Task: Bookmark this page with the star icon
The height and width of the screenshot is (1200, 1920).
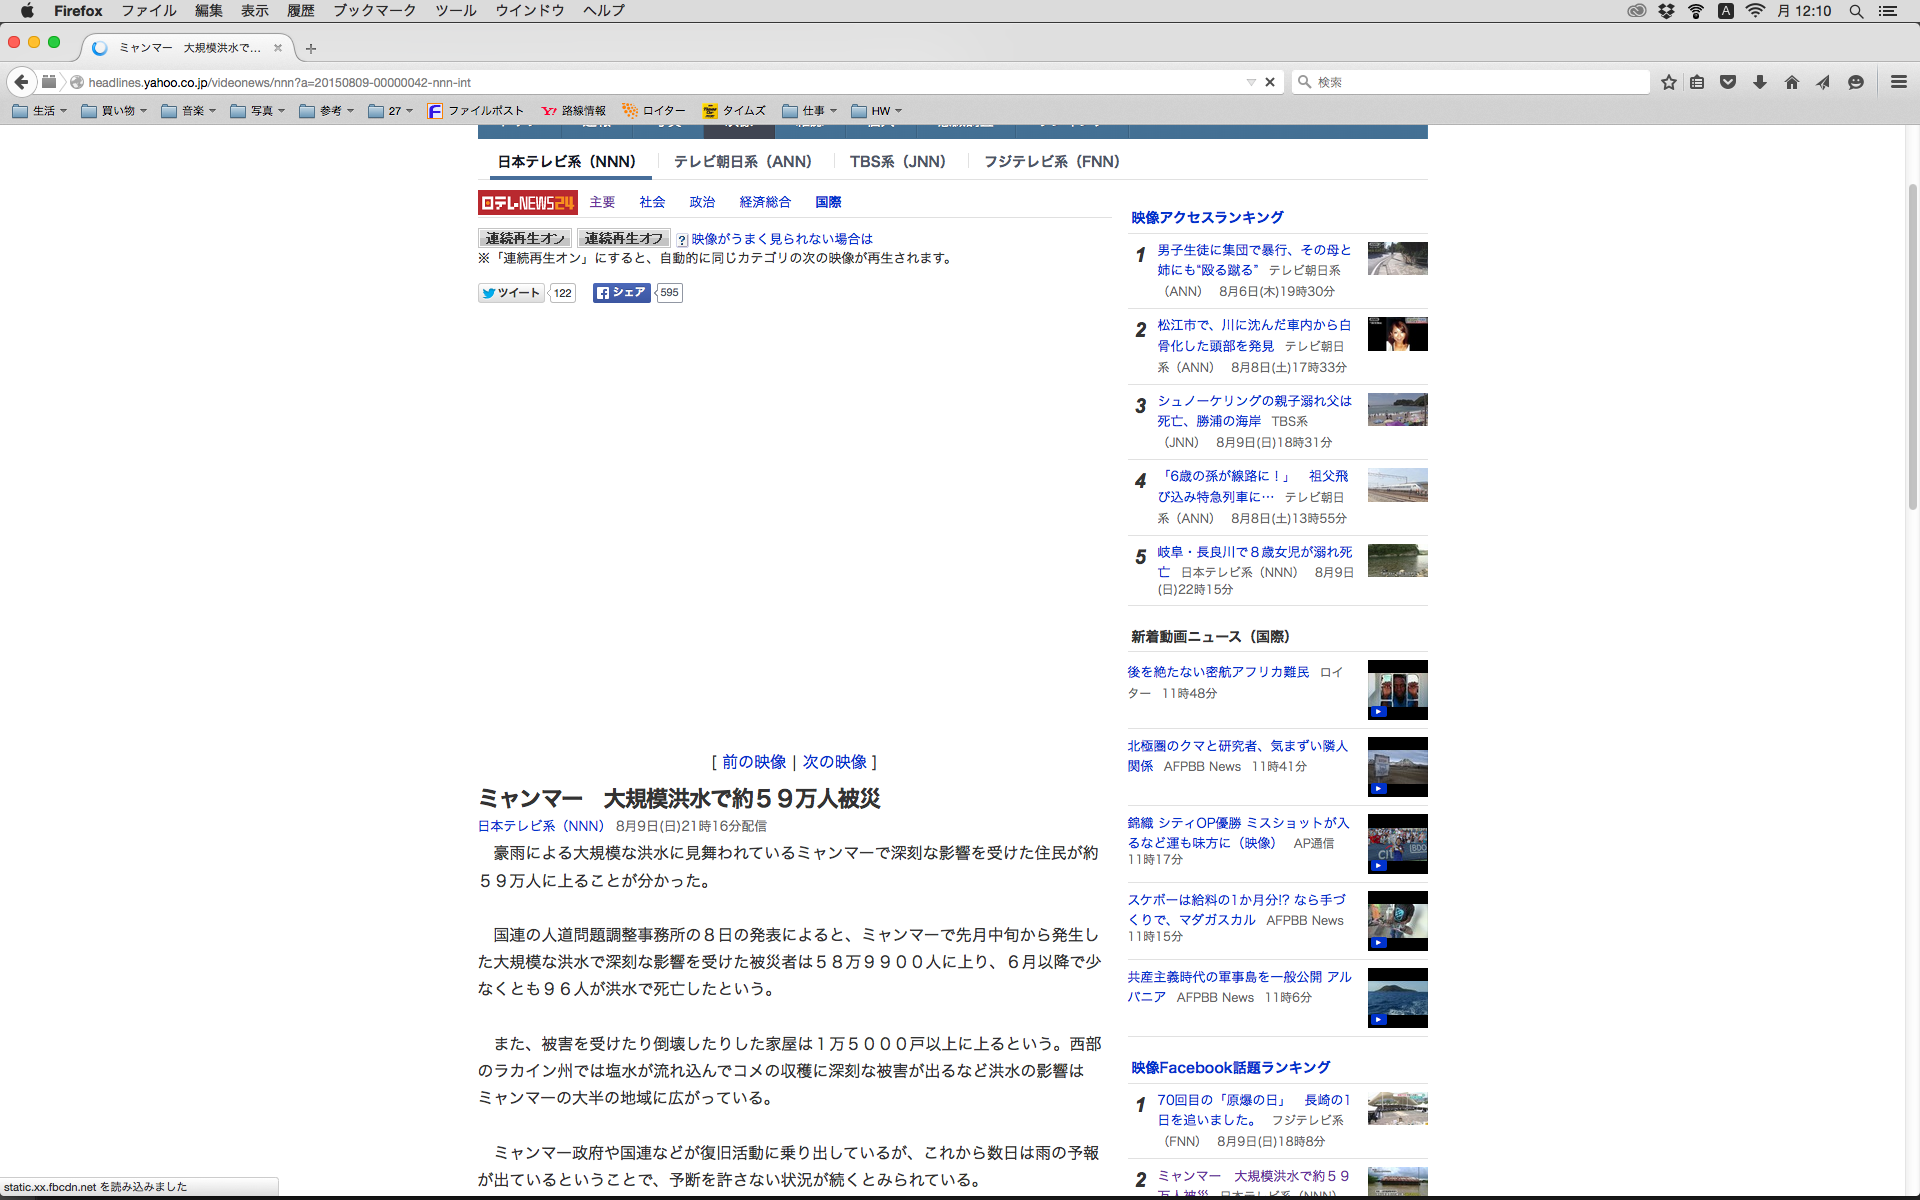Action: tap(1668, 82)
